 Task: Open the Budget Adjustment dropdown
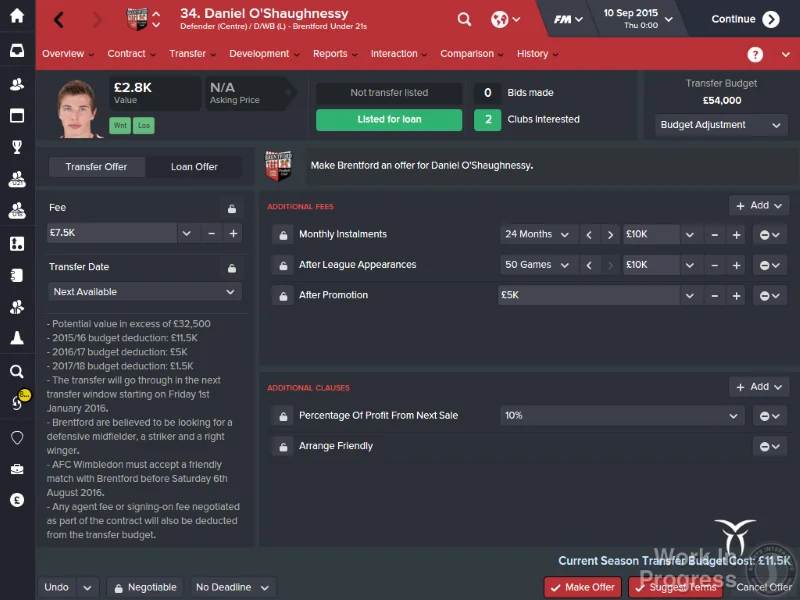pos(720,125)
